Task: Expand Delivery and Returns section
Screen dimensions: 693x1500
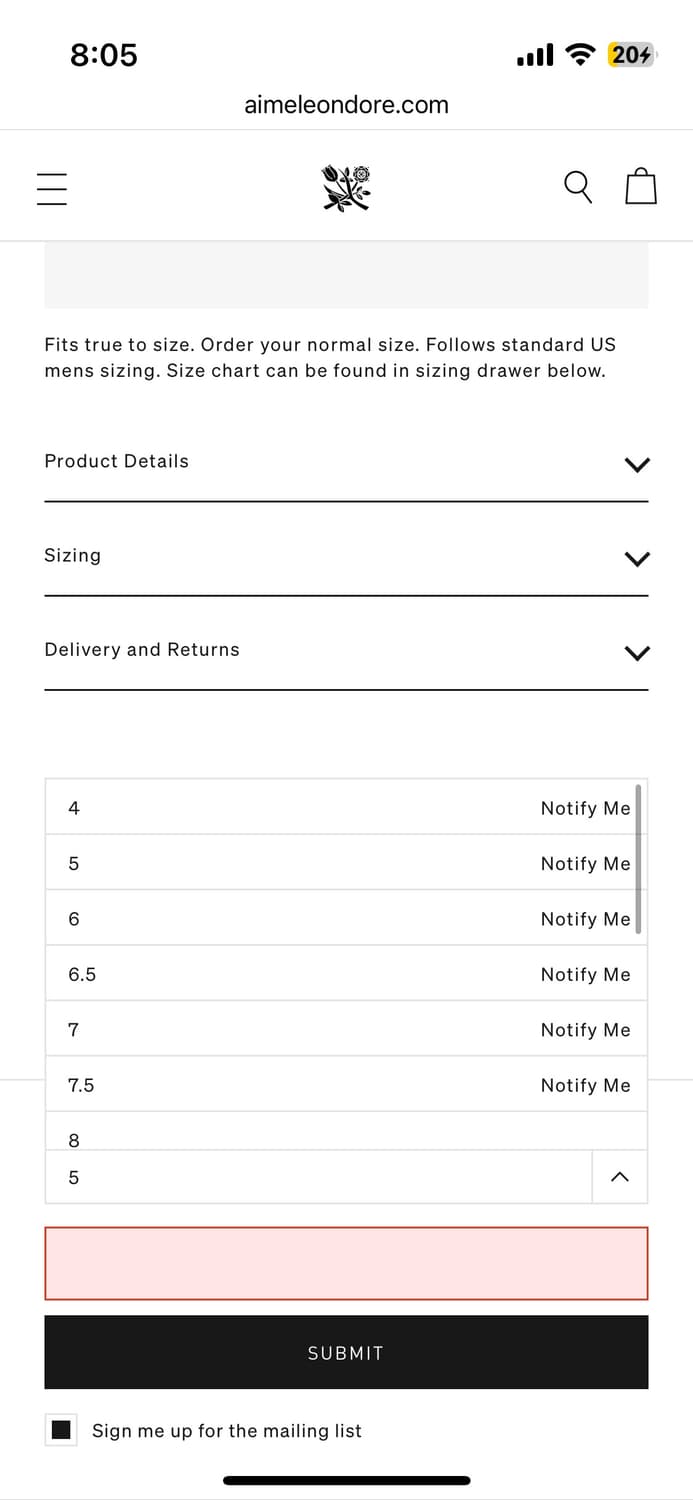Action: [346, 650]
